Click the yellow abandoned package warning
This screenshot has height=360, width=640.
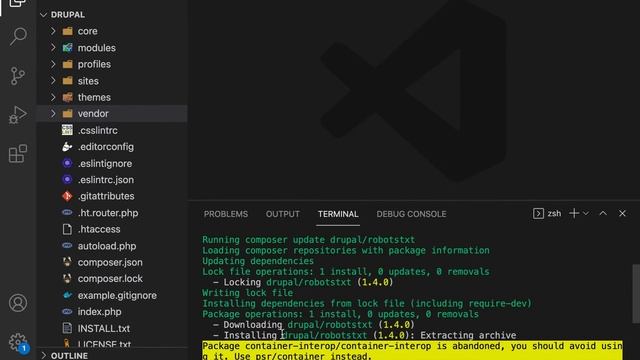412,351
